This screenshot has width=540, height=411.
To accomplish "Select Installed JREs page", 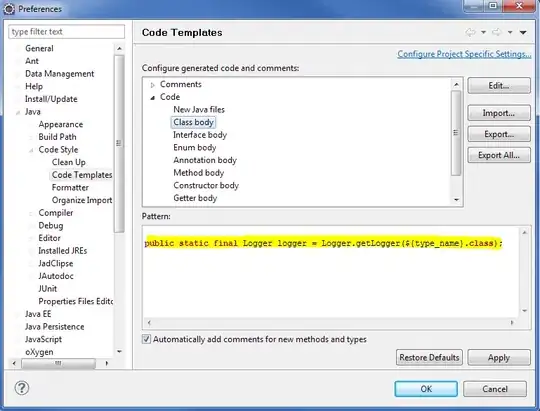I will (62, 251).
